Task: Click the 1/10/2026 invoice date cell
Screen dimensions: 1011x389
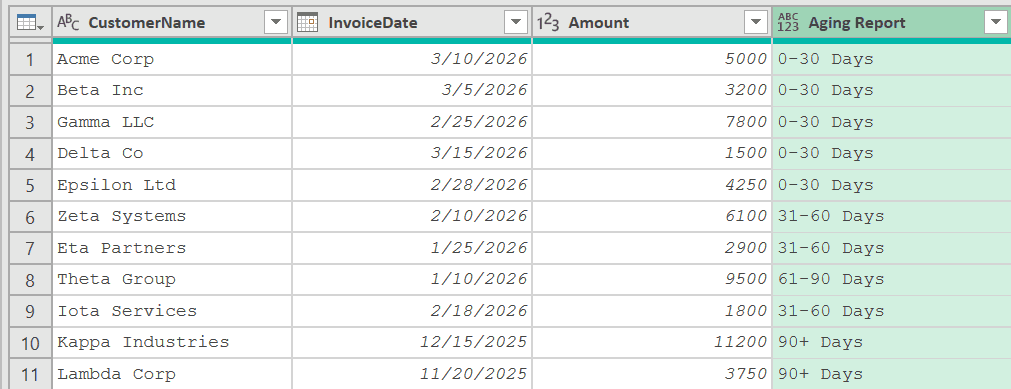Action: tap(412, 279)
